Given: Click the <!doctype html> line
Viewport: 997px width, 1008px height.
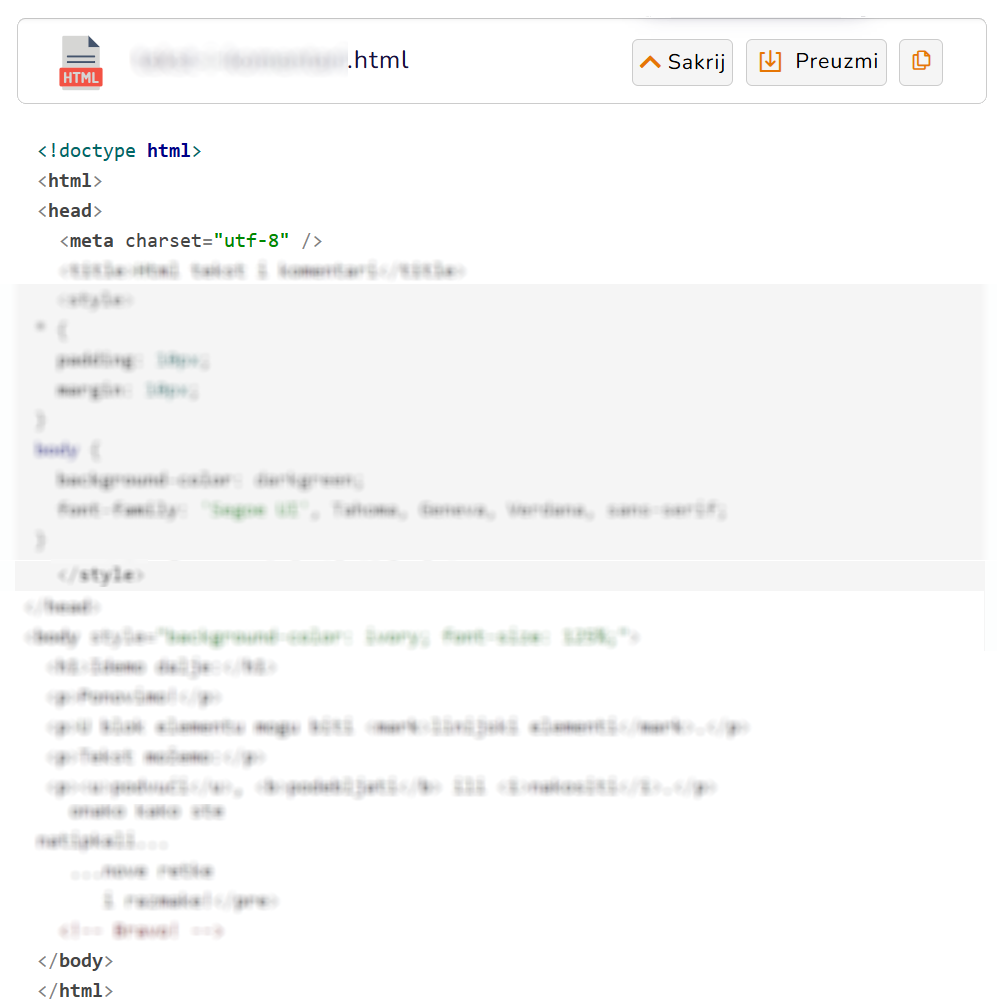Looking at the screenshot, I should [120, 150].
